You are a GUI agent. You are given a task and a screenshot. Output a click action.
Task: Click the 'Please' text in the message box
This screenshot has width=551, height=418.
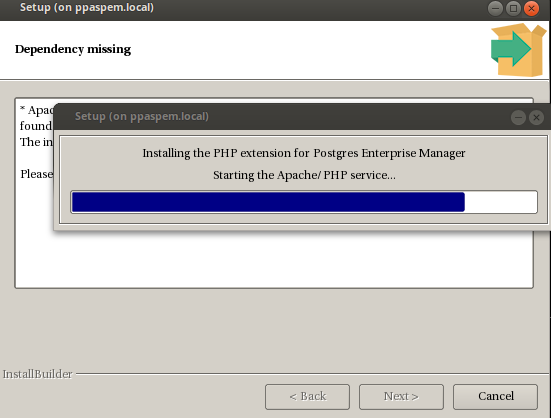tap(37, 174)
